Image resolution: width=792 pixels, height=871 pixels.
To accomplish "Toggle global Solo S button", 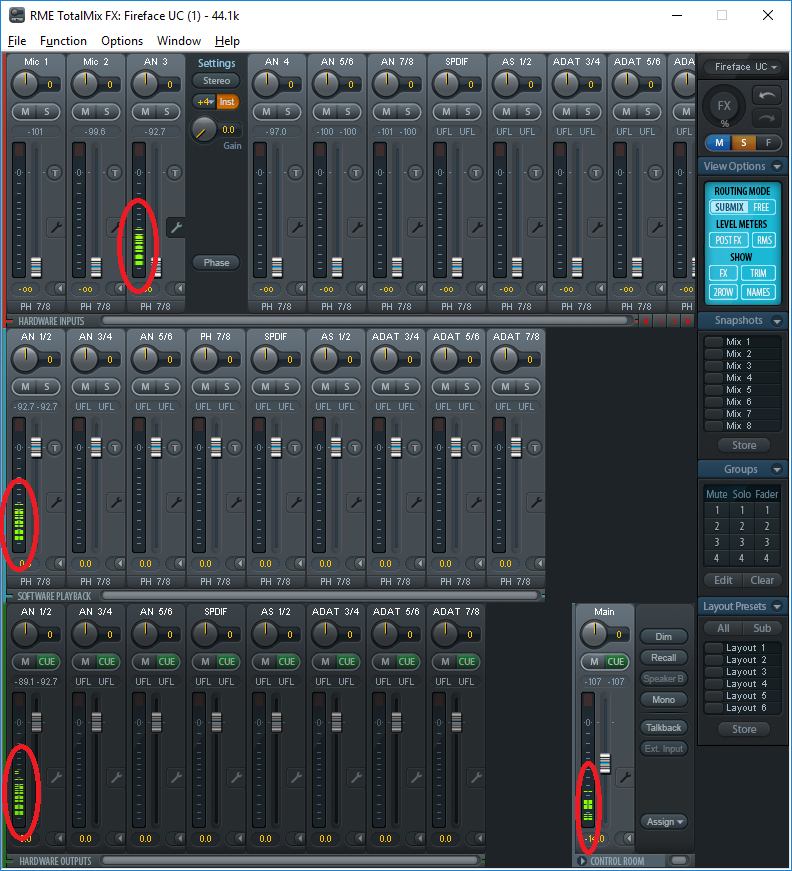I will coord(744,143).
